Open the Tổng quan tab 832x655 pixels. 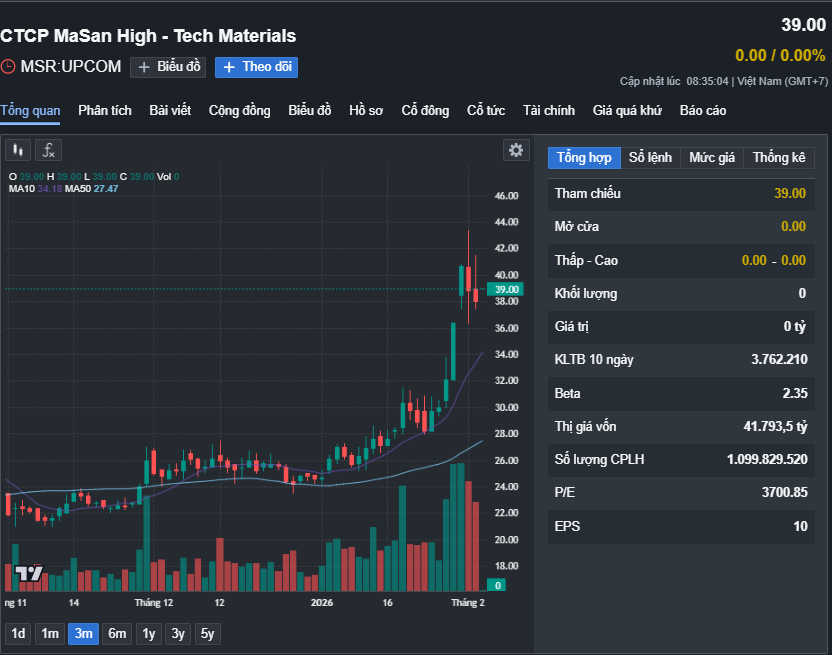click(x=30, y=110)
